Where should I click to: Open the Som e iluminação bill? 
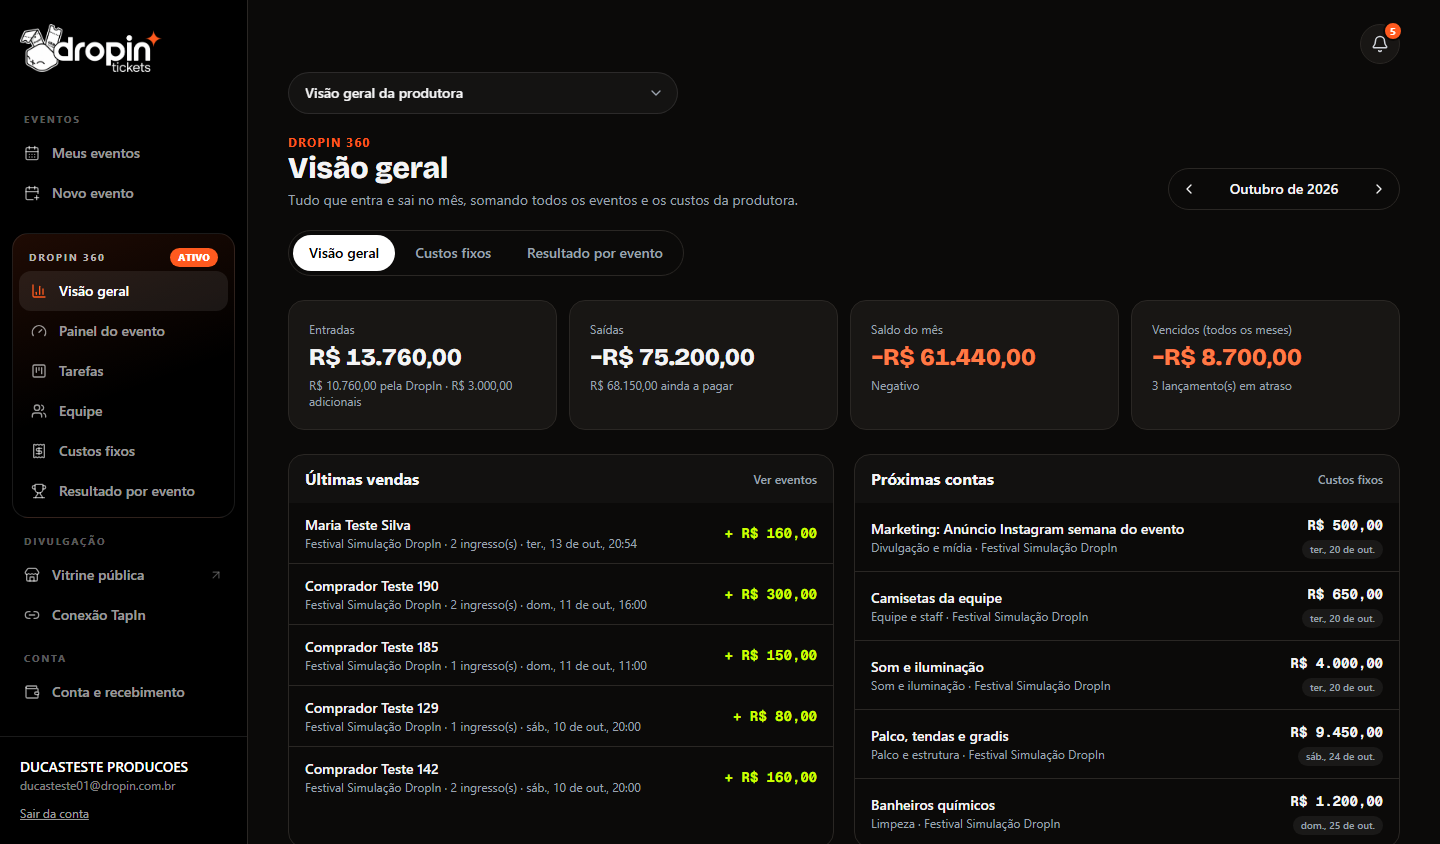click(1127, 675)
